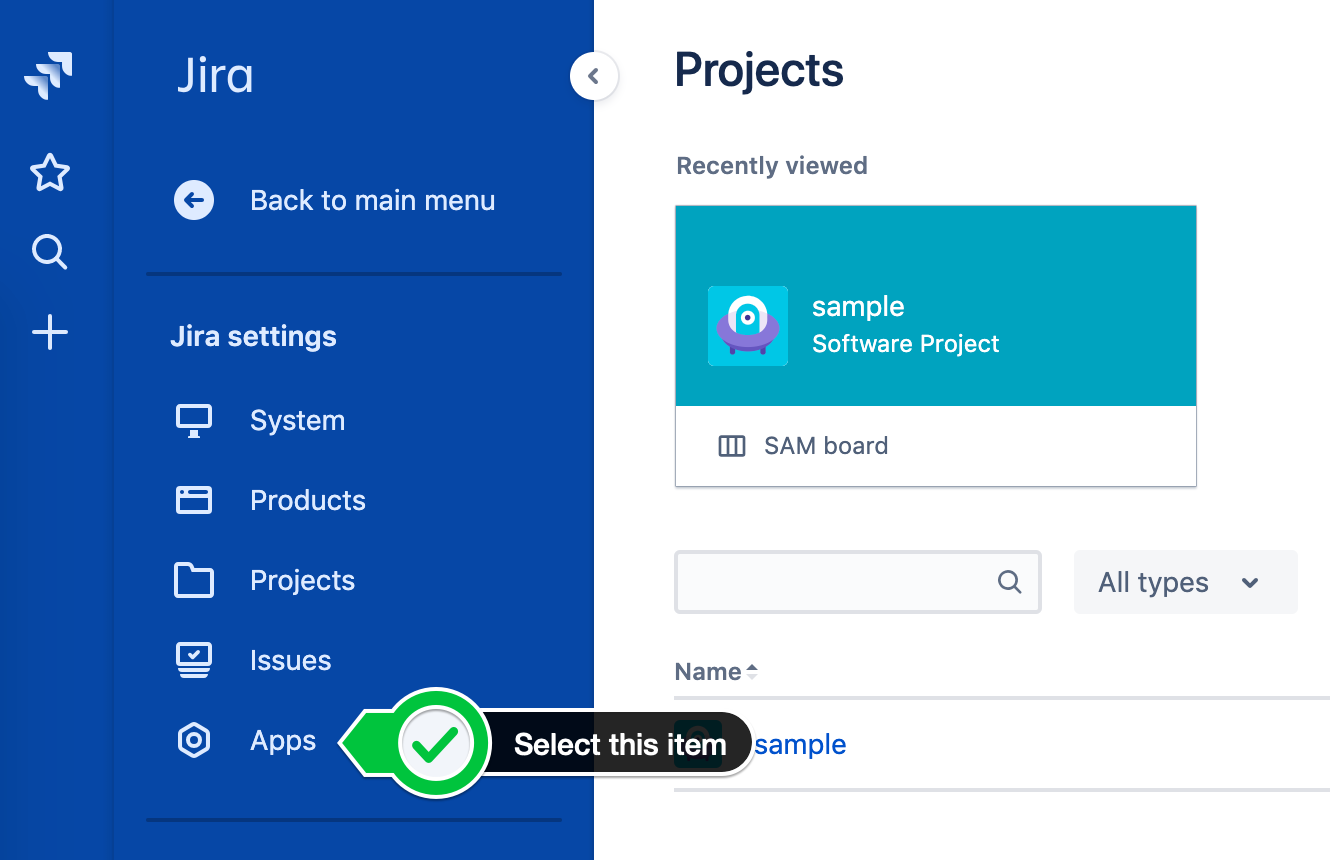
Task: Click the Apps hexagon icon
Action: tap(194, 741)
